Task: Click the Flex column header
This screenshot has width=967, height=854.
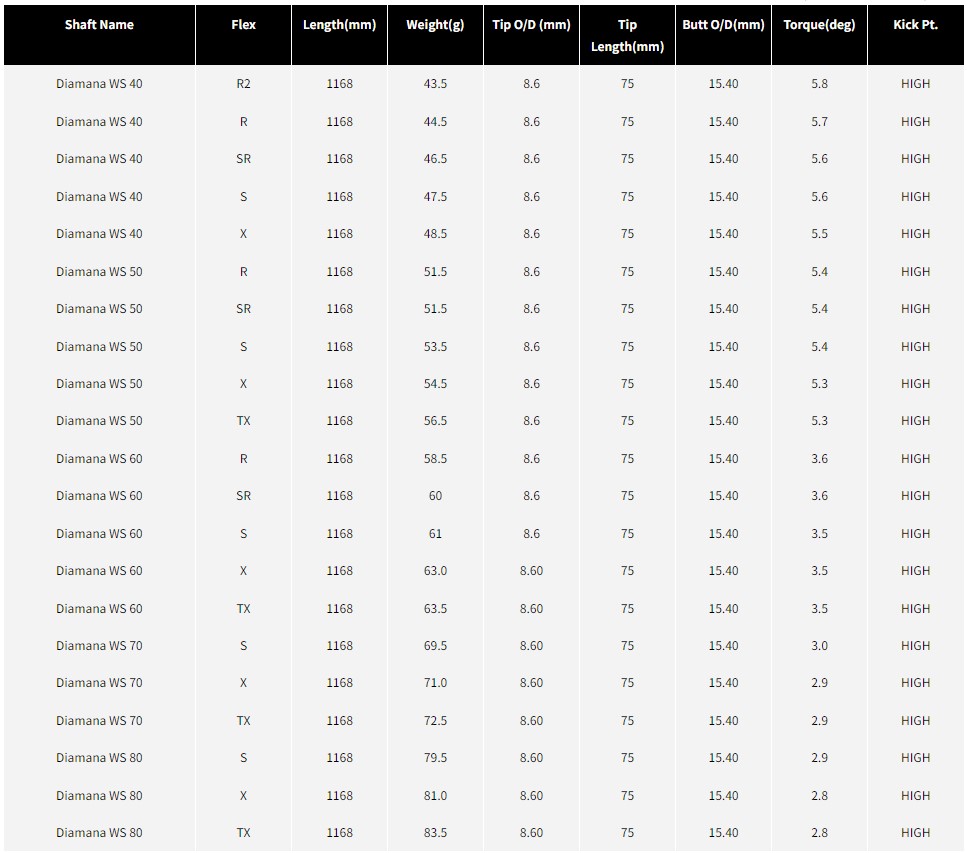Action: [244, 25]
